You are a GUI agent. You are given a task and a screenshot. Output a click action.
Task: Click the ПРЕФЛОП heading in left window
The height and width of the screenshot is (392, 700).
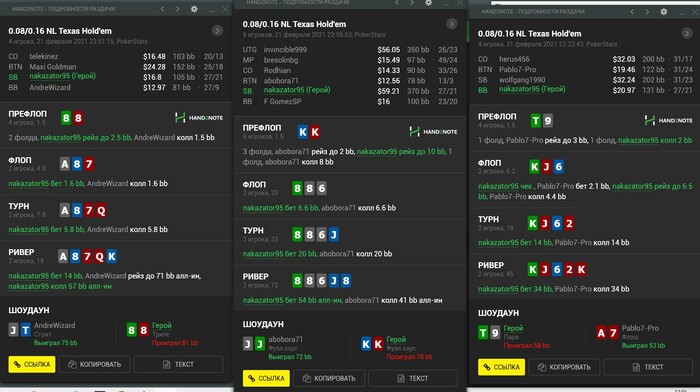coord(27,114)
